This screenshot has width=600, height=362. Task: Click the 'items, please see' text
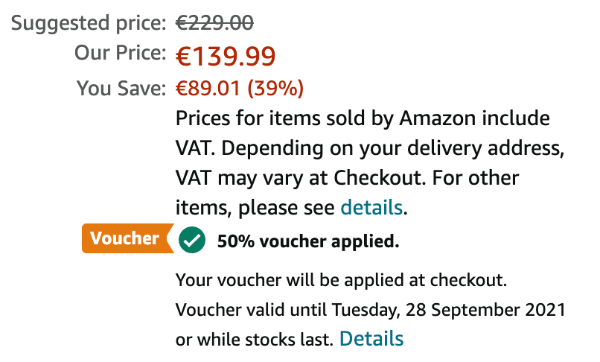255,208
